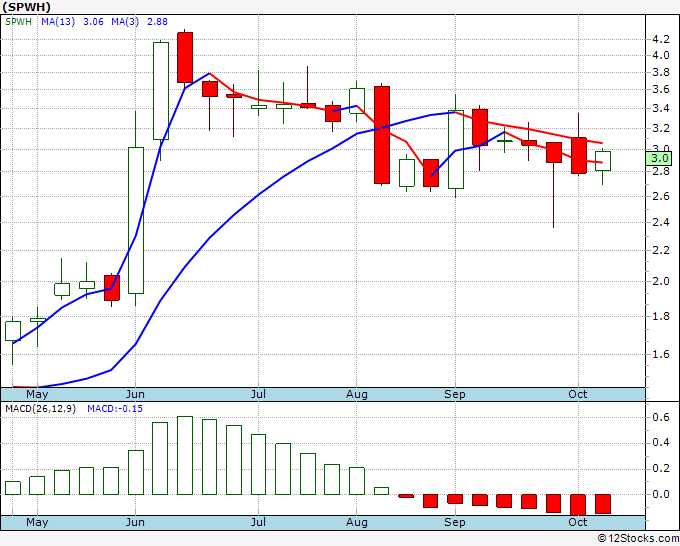Select the 1.6 price axis label
The height and width of the screenshot is (546, 680).
(660, 354)
